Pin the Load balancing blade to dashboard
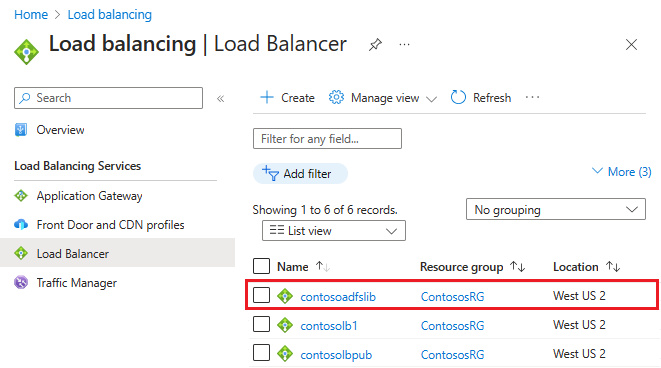Screen dimensions: 661x368 click(x=375, y=44)
